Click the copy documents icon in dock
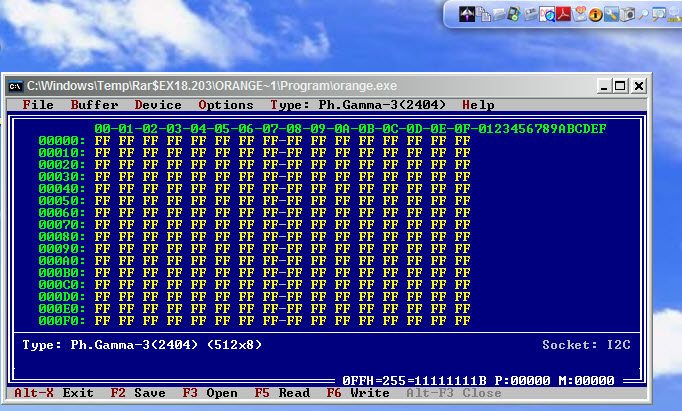 tap(485, 14)
